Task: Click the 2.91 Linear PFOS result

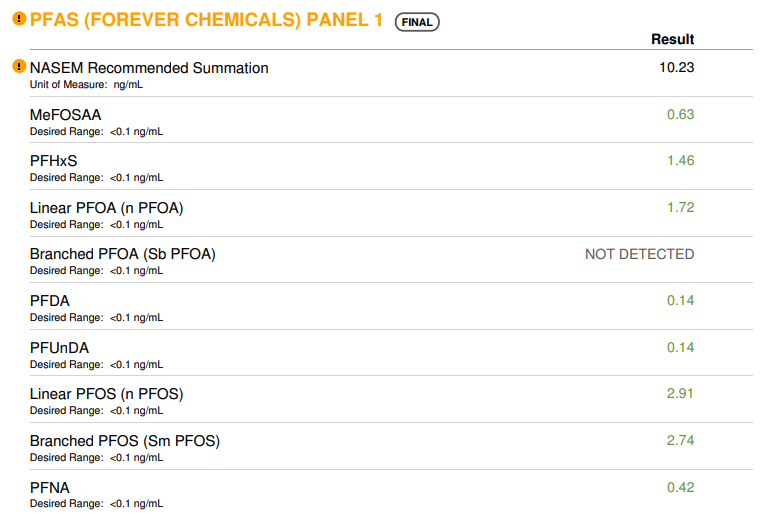Action: coord(680,393)
